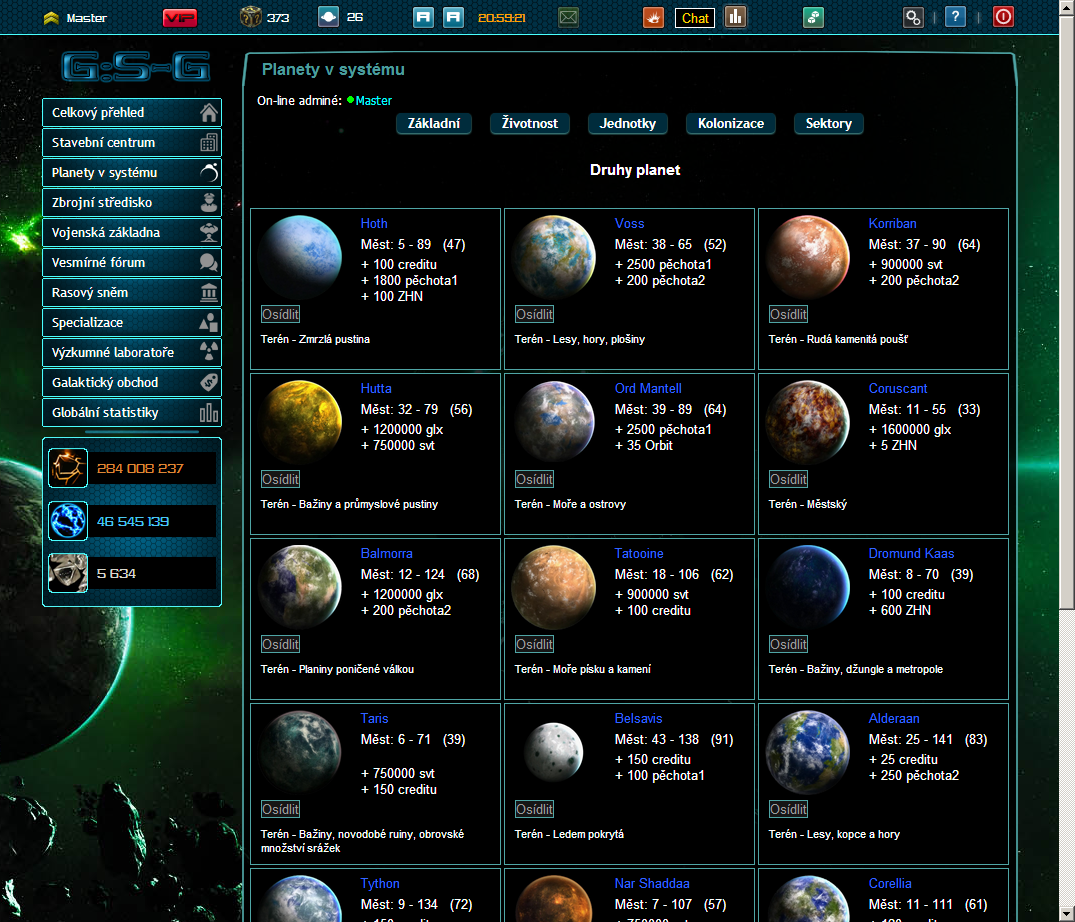1075x922 pixels.
Task: Open Planety v systému menu item
Action: (132, 173)
